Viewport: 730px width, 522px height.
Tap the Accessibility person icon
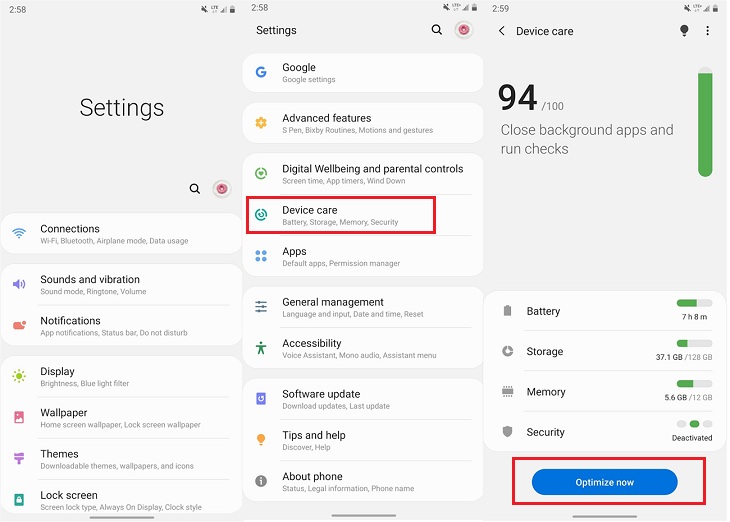pos(261,348)
